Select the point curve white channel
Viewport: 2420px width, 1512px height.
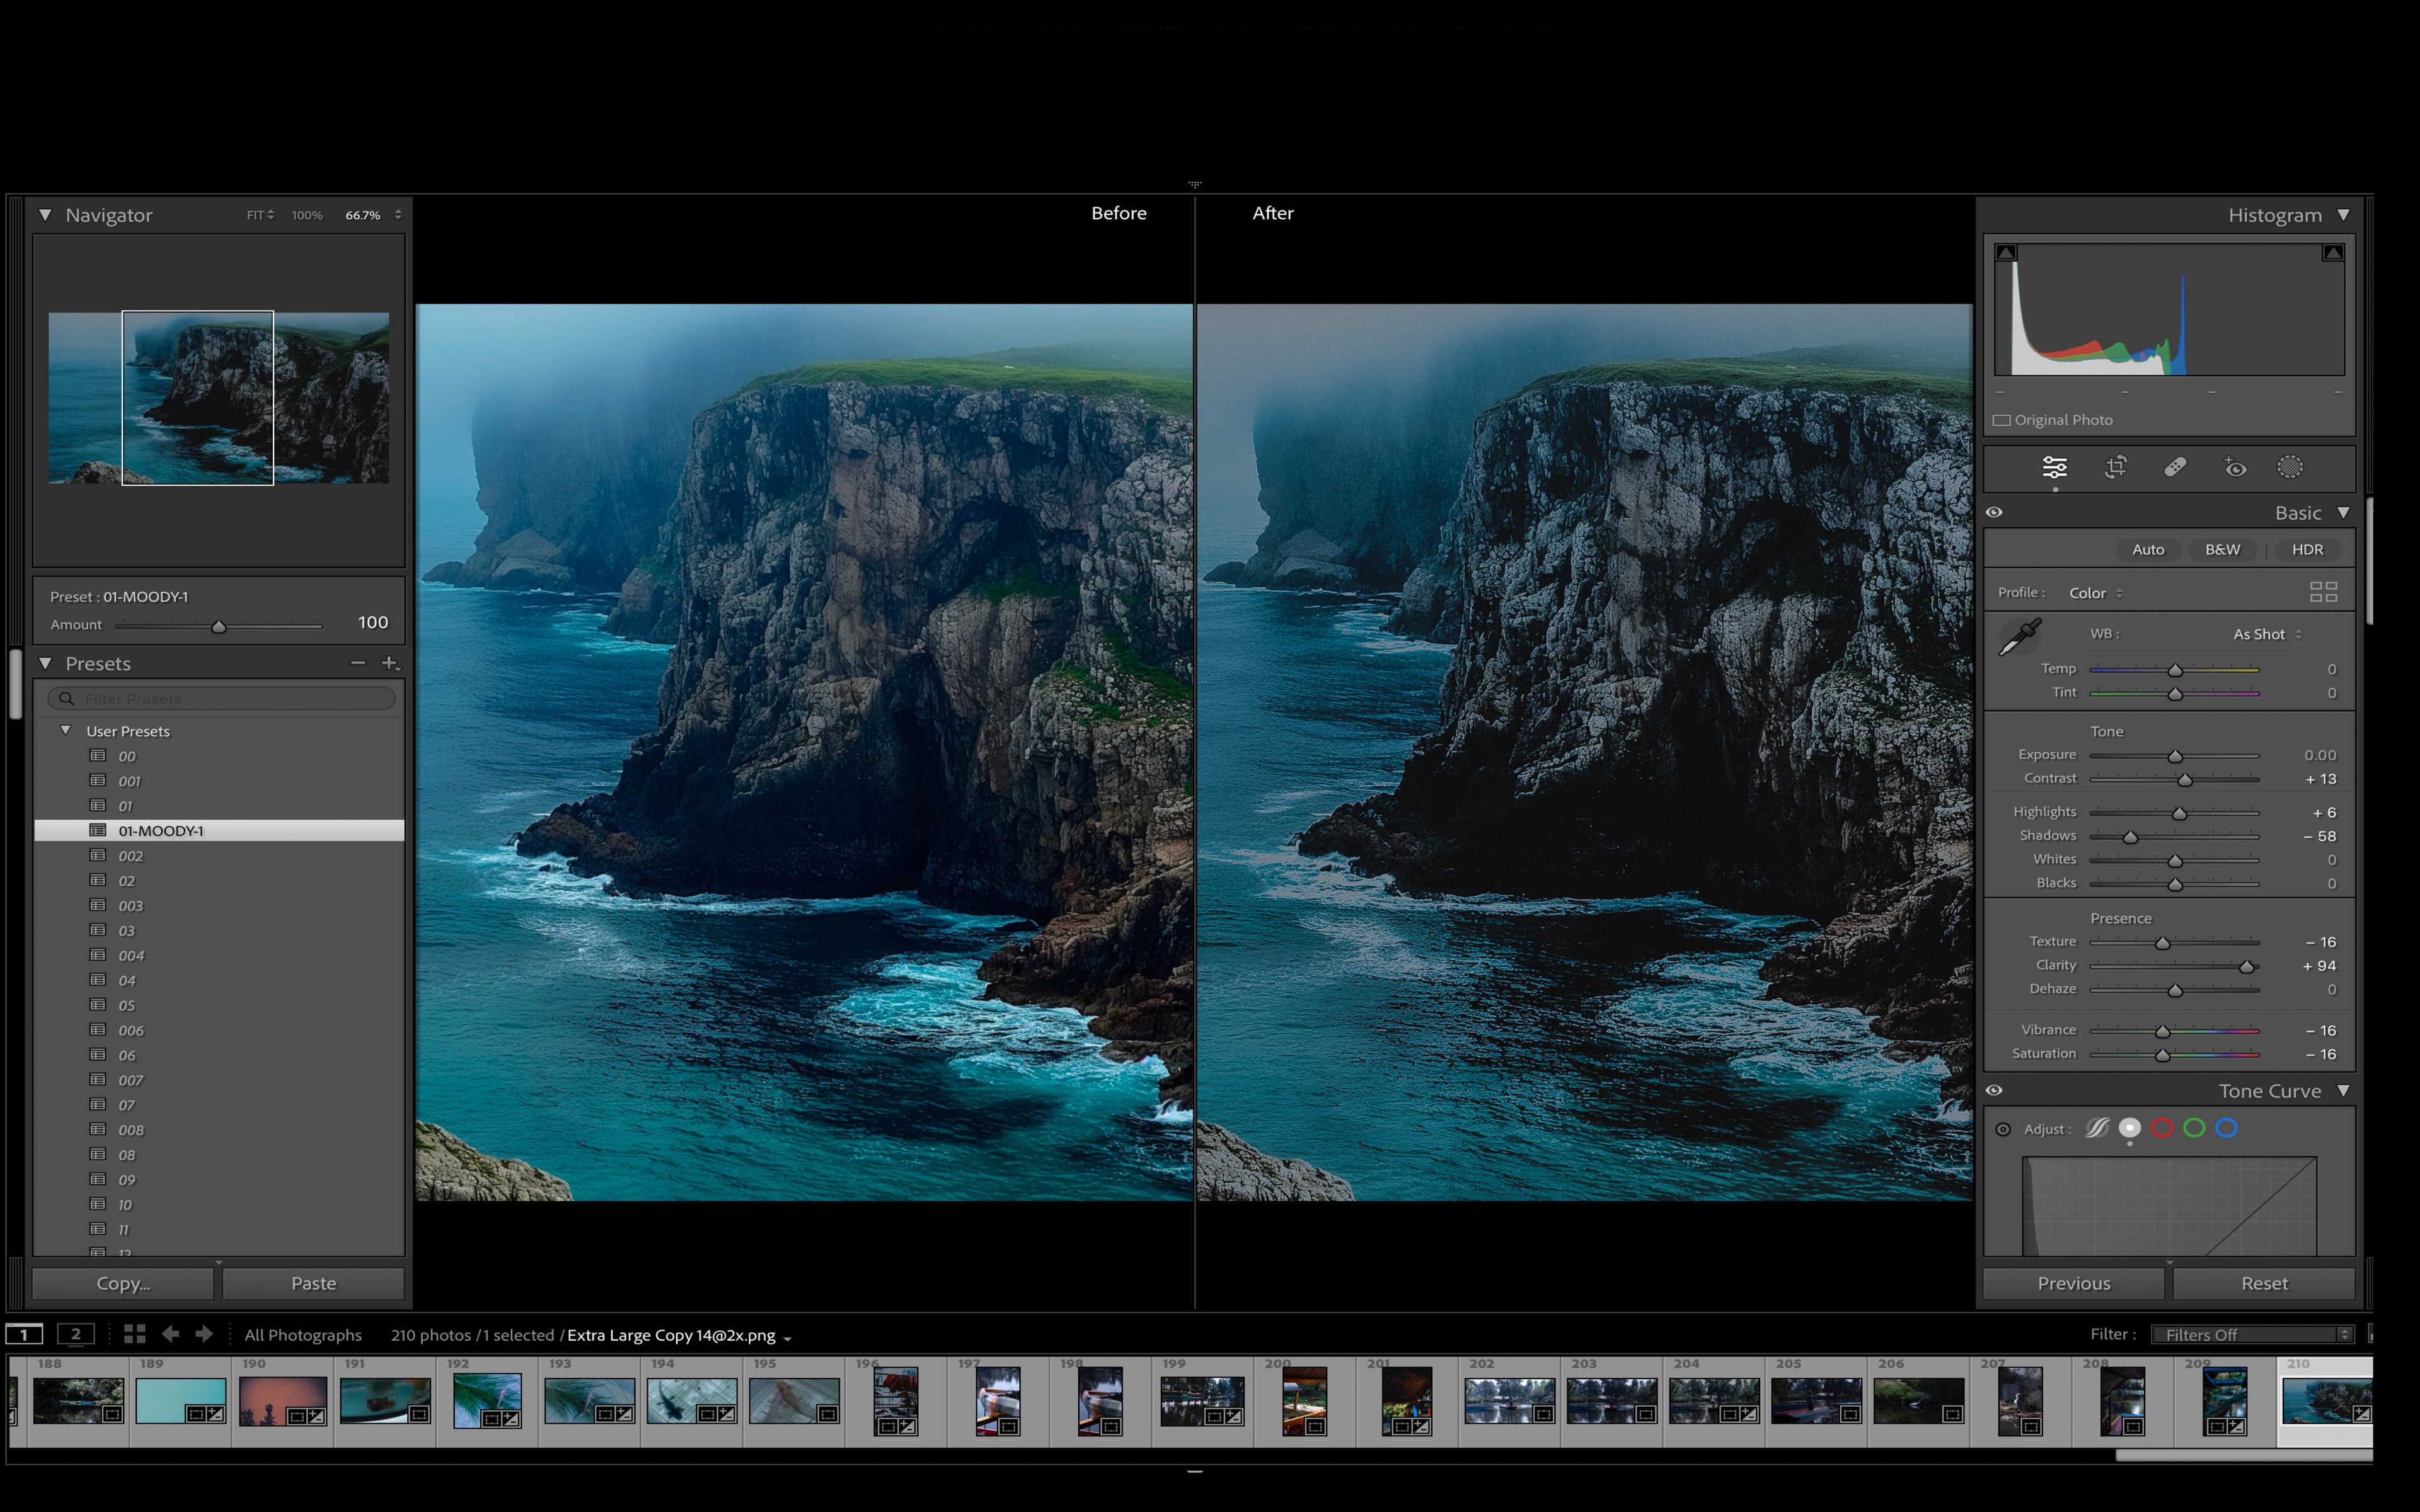(2130, 1128)
